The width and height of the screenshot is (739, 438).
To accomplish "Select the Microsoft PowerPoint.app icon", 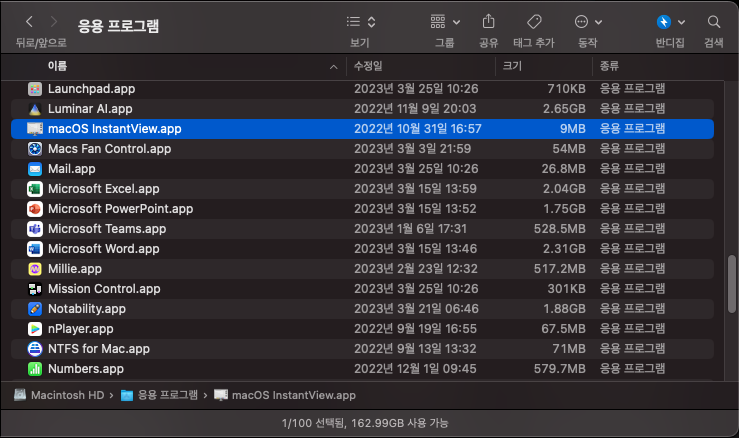I will point(35,209).
